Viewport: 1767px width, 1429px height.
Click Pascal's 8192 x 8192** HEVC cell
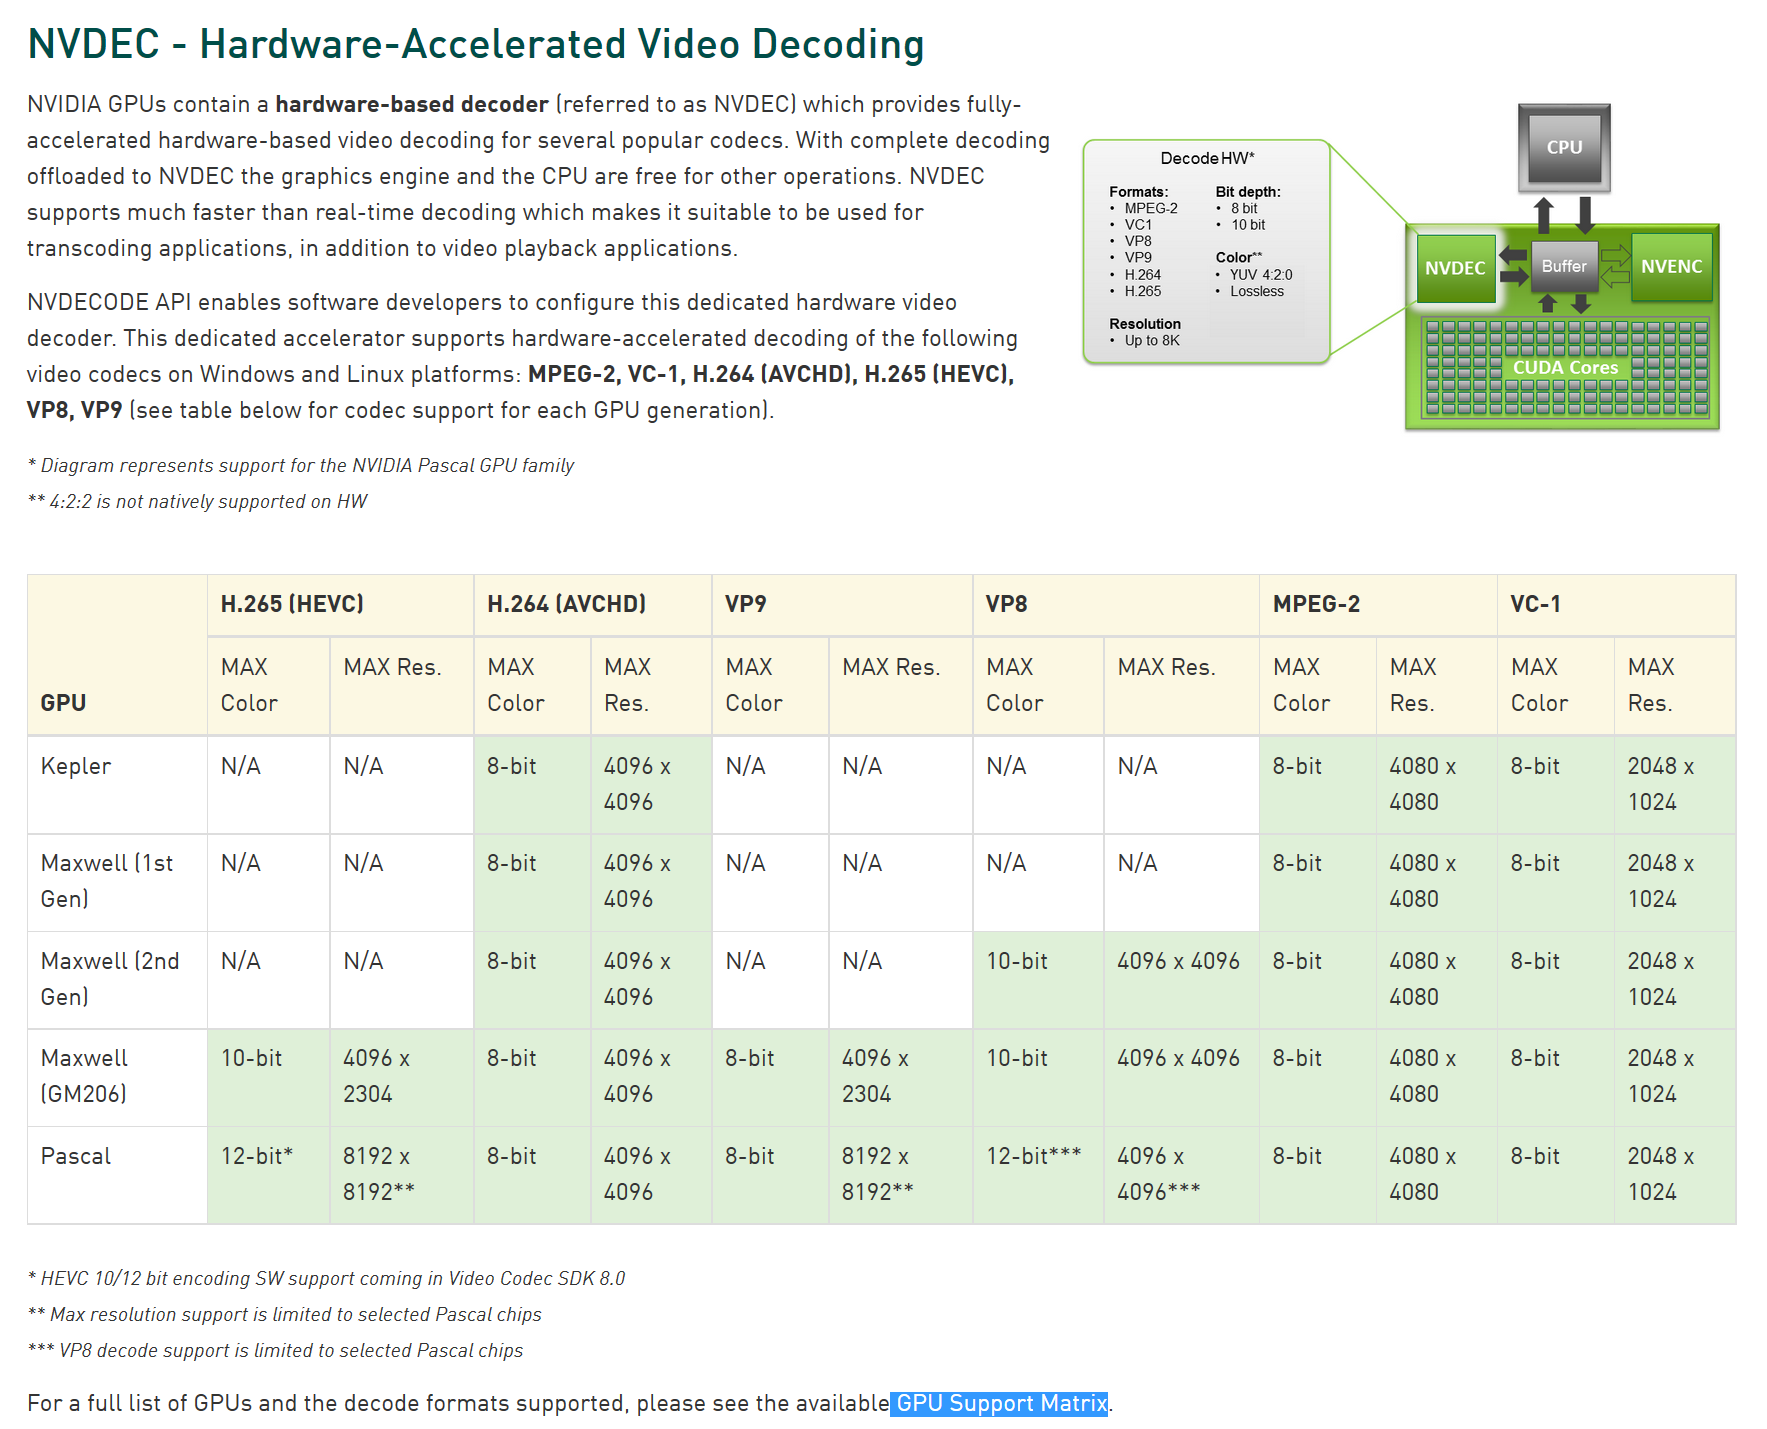click(x=401, y=1175)
